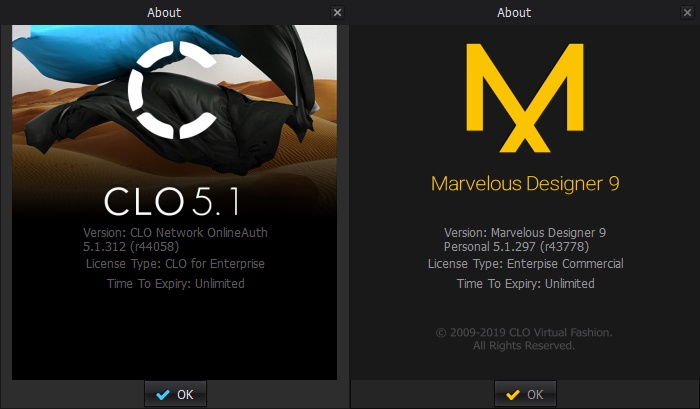Viewport: 700px width, 409px height.
Task: Click the yellow Marvelous Designer M logo
Action: (x=525, y=98)
